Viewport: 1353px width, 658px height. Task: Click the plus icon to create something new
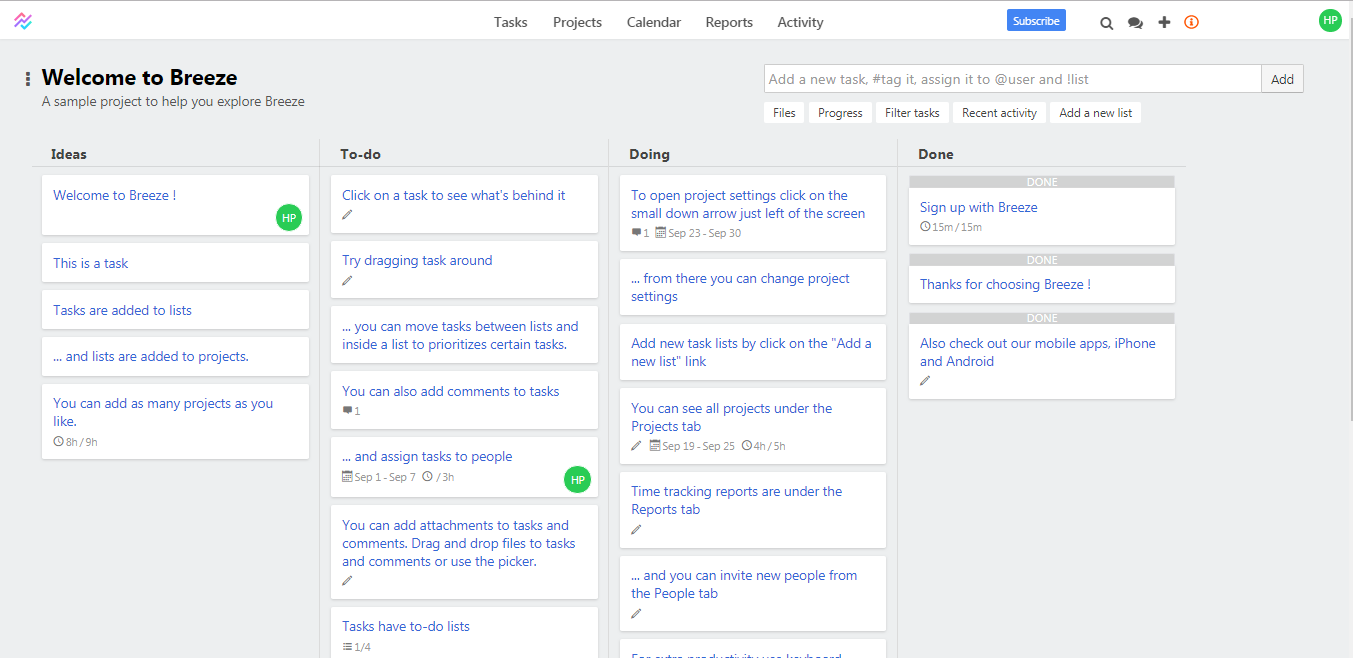1163,21
